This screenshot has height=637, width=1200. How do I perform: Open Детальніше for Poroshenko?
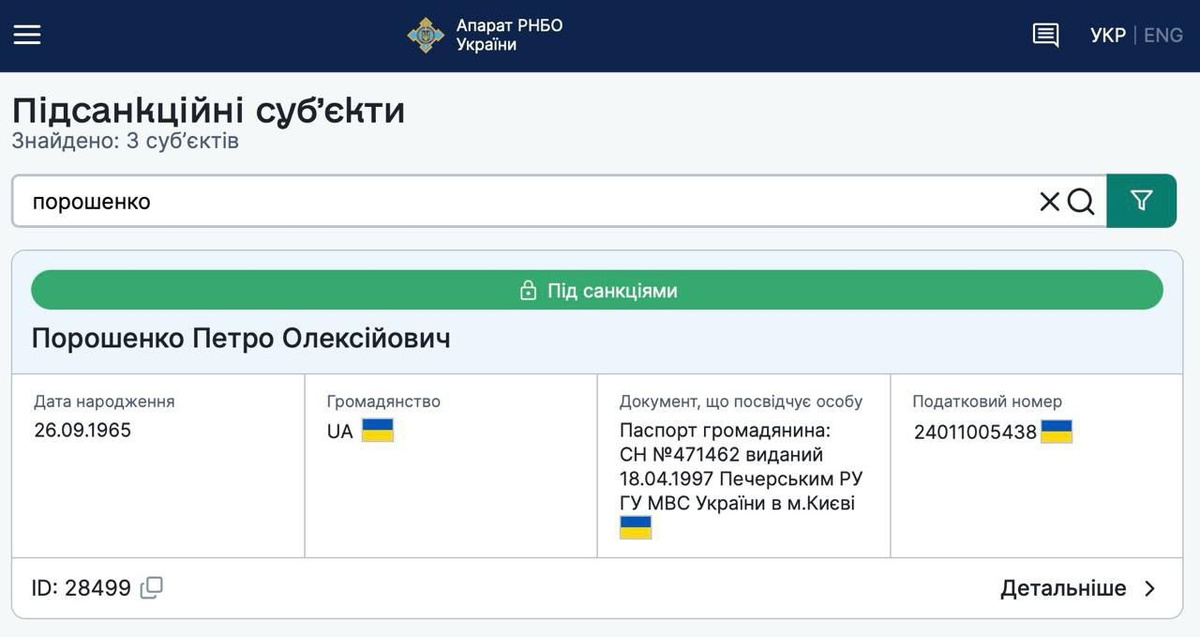coord(1063,588)
